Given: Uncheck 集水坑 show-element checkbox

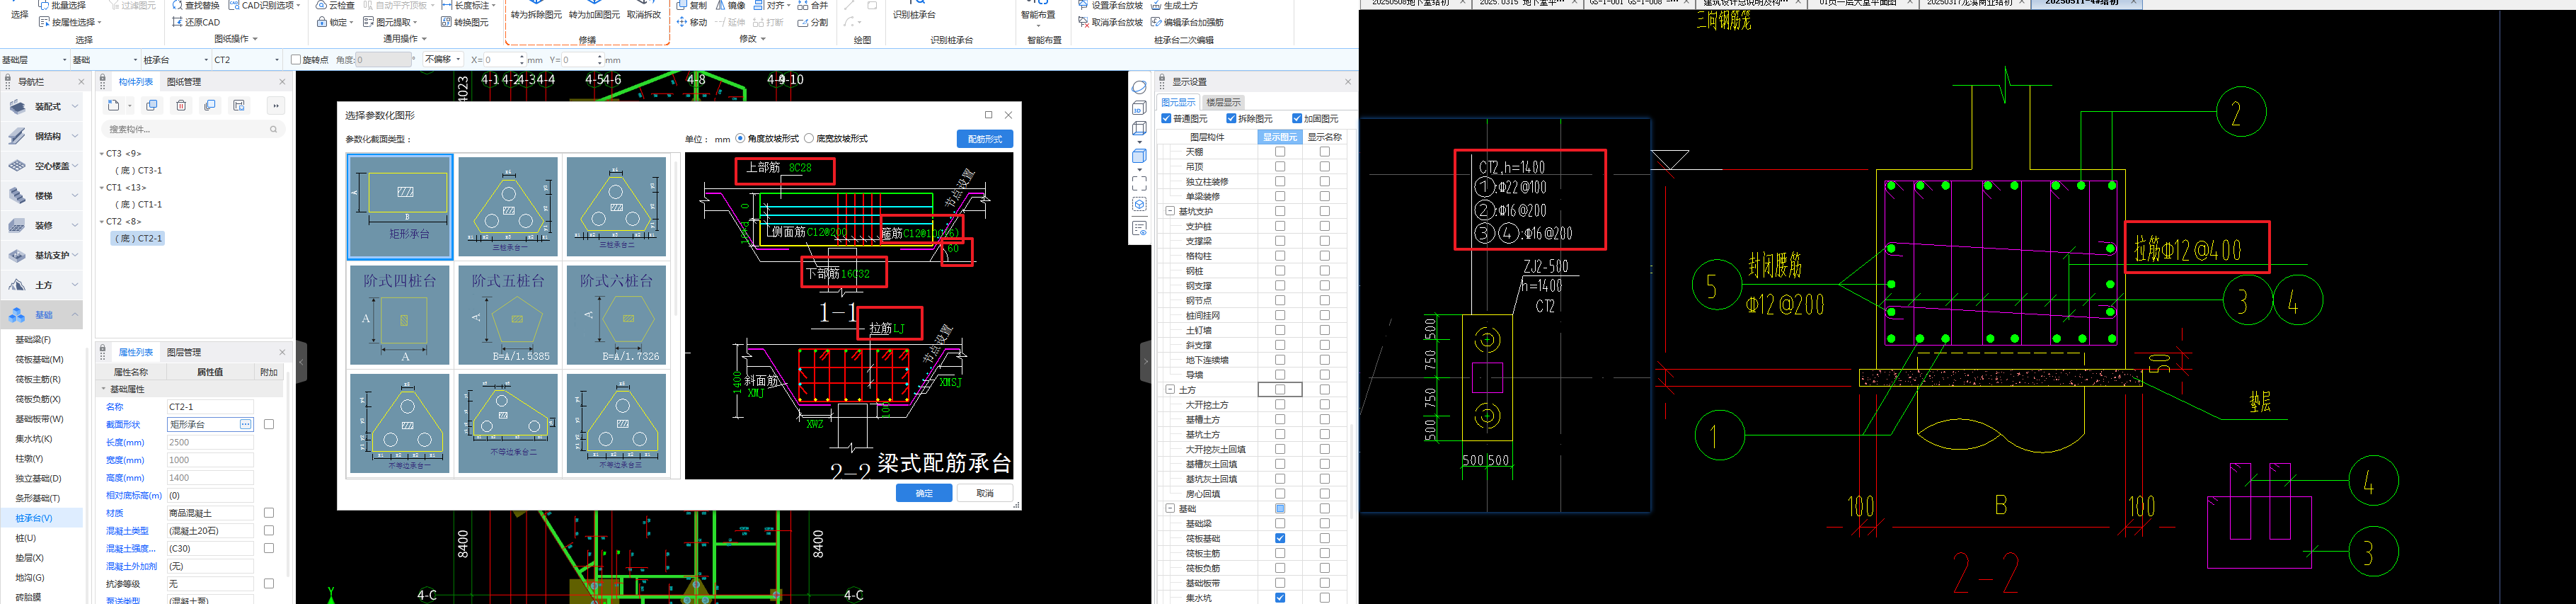Looking at the screenshot, I should pos(1280,598).
